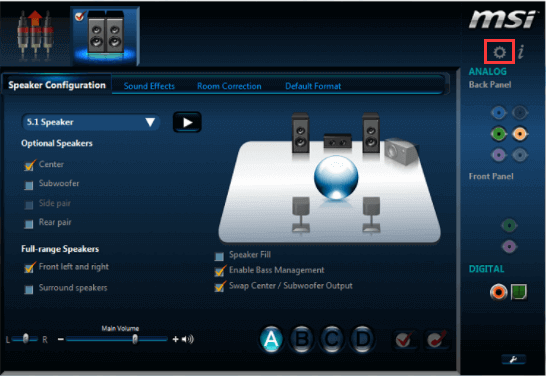This screenshot has width=546, height=376.
Task: Click the red checkmark with phone button
Action: pyautogui.click(x=437, y=339)
